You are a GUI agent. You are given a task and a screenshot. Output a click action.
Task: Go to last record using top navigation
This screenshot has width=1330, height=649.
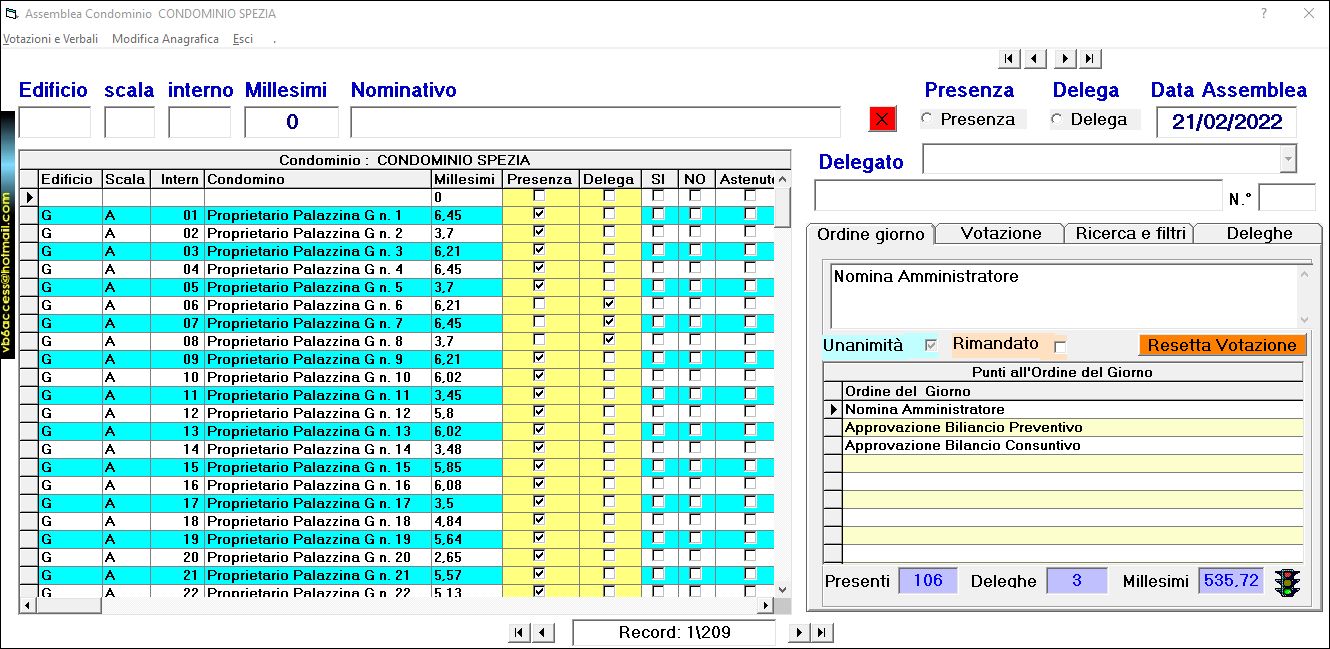[1090, 59]
